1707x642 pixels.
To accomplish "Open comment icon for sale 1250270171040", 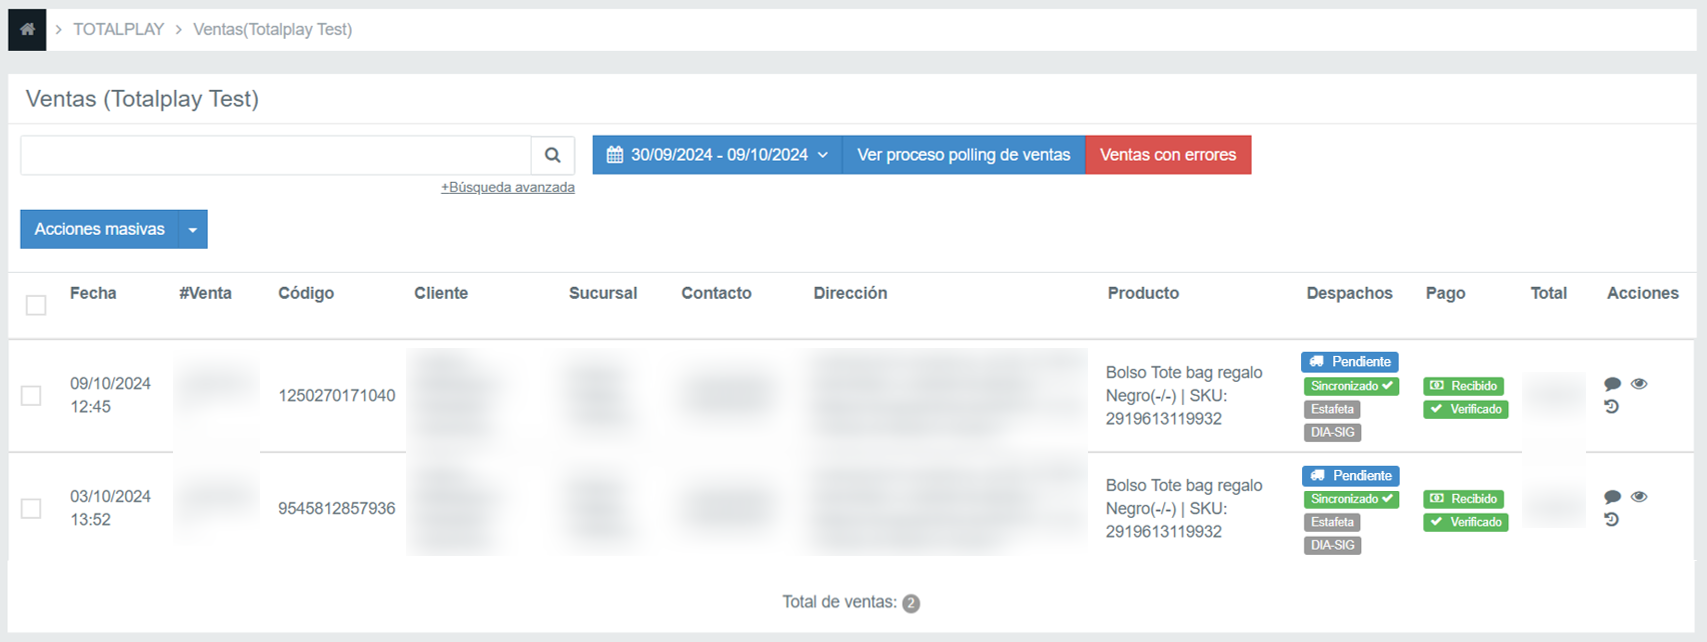I will pos(1612,384).
